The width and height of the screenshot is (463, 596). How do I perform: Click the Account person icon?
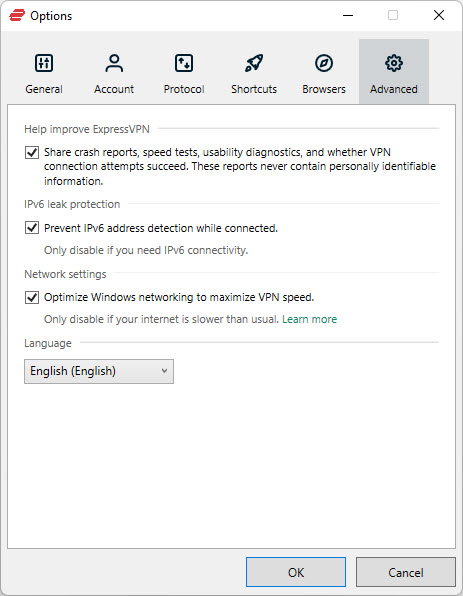click(114, 63)
